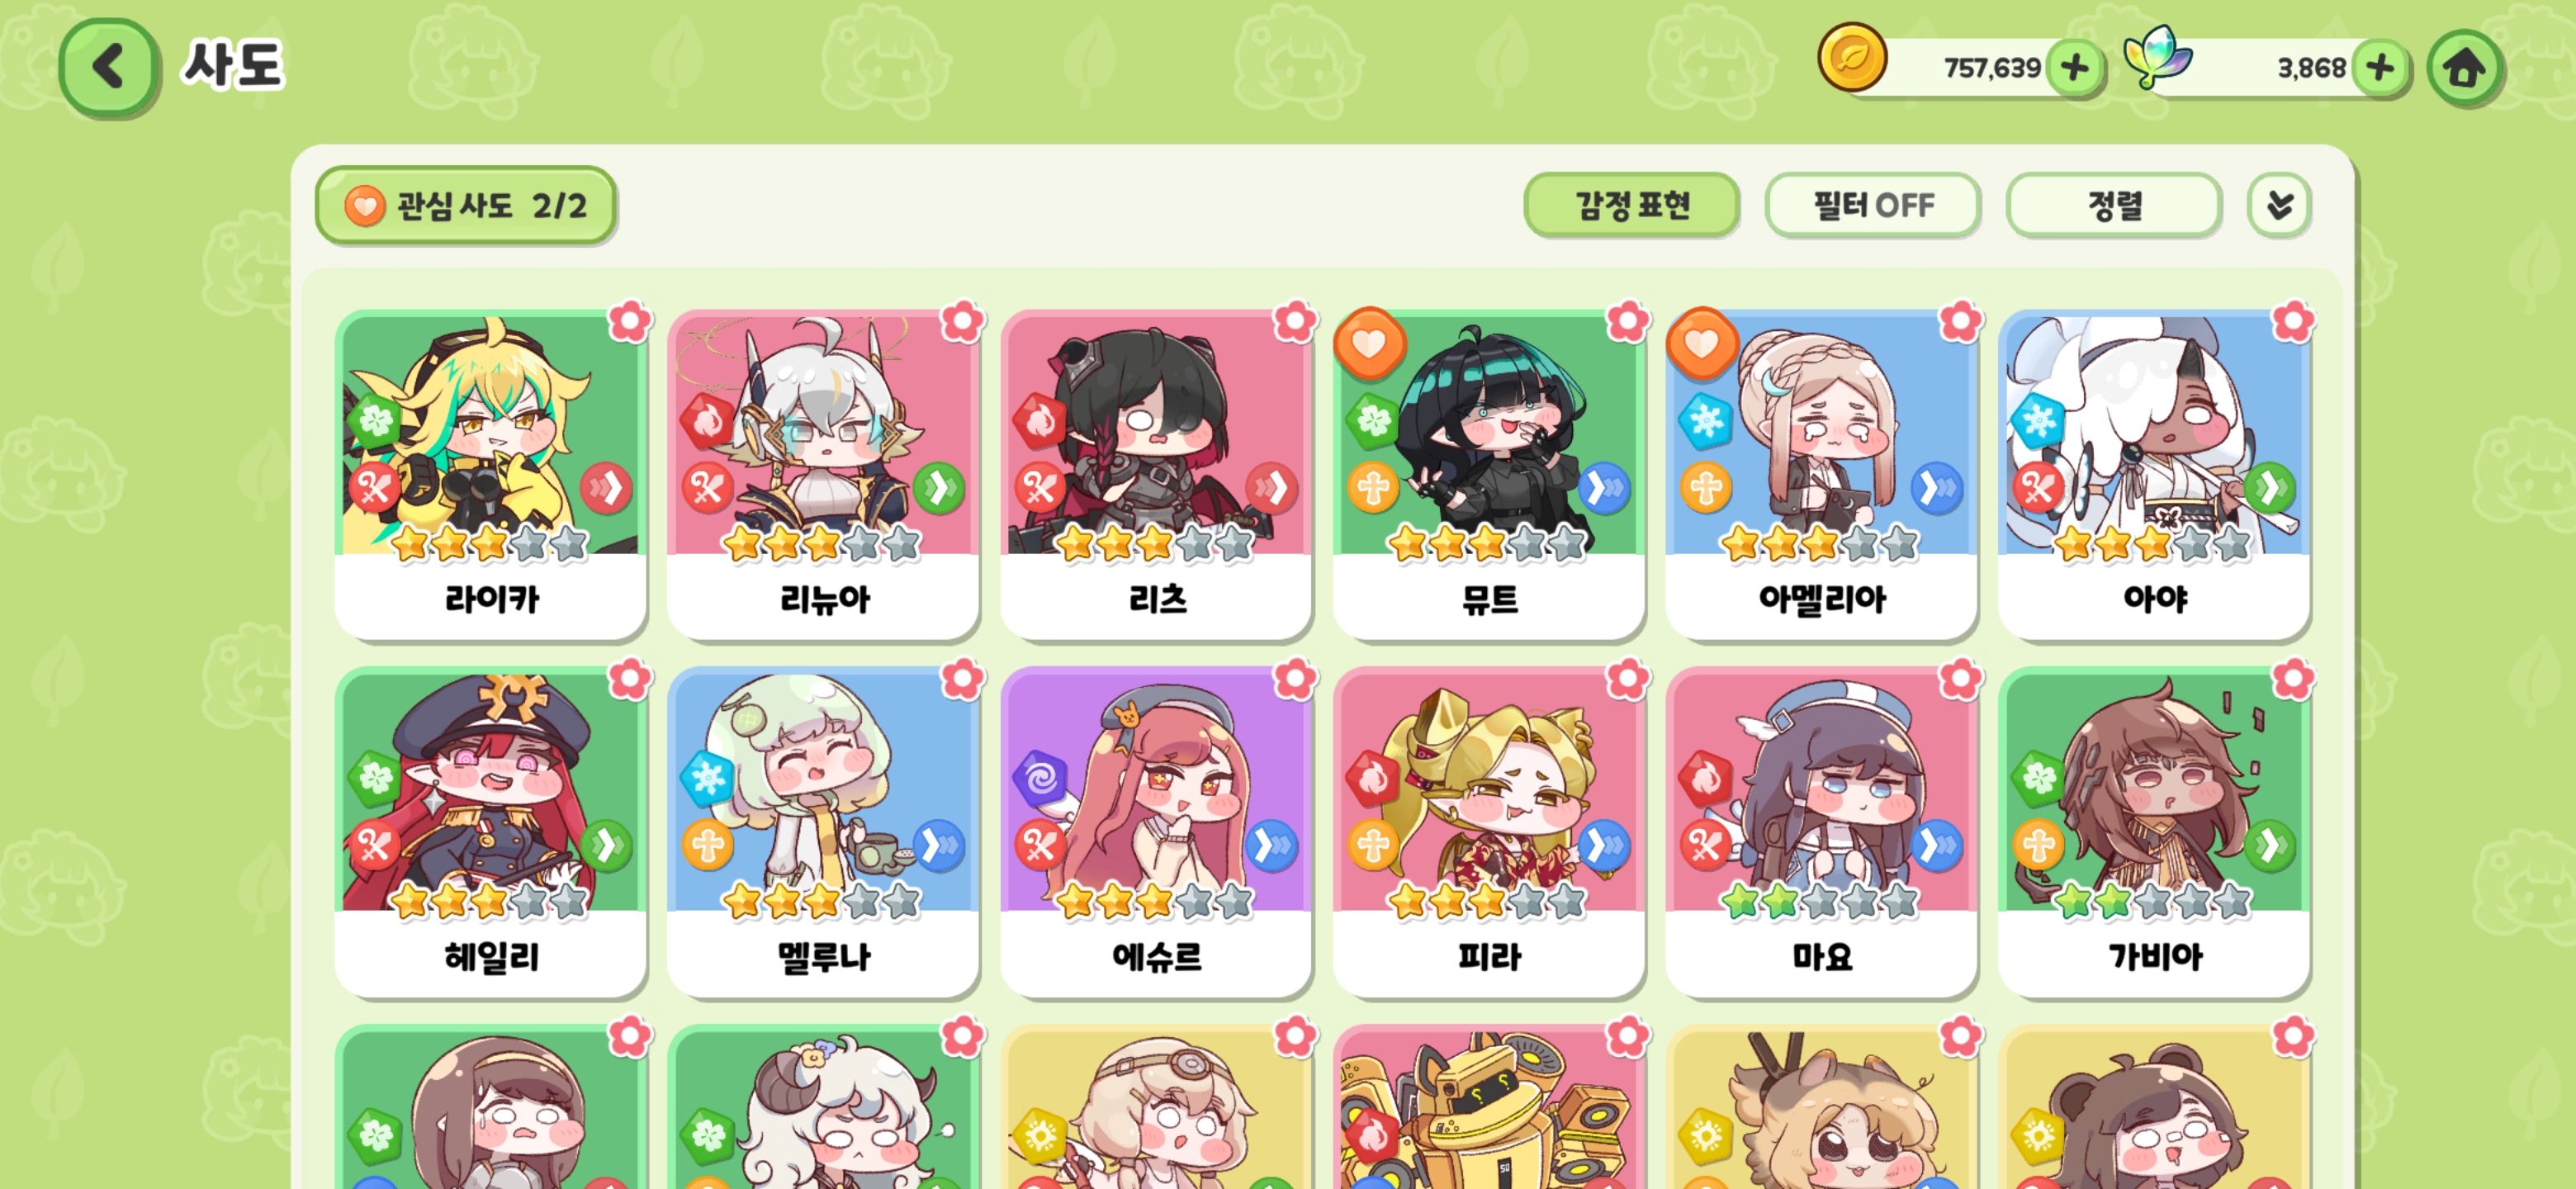Click the star rating on 에슈르 card

(x=1154, y=901)
